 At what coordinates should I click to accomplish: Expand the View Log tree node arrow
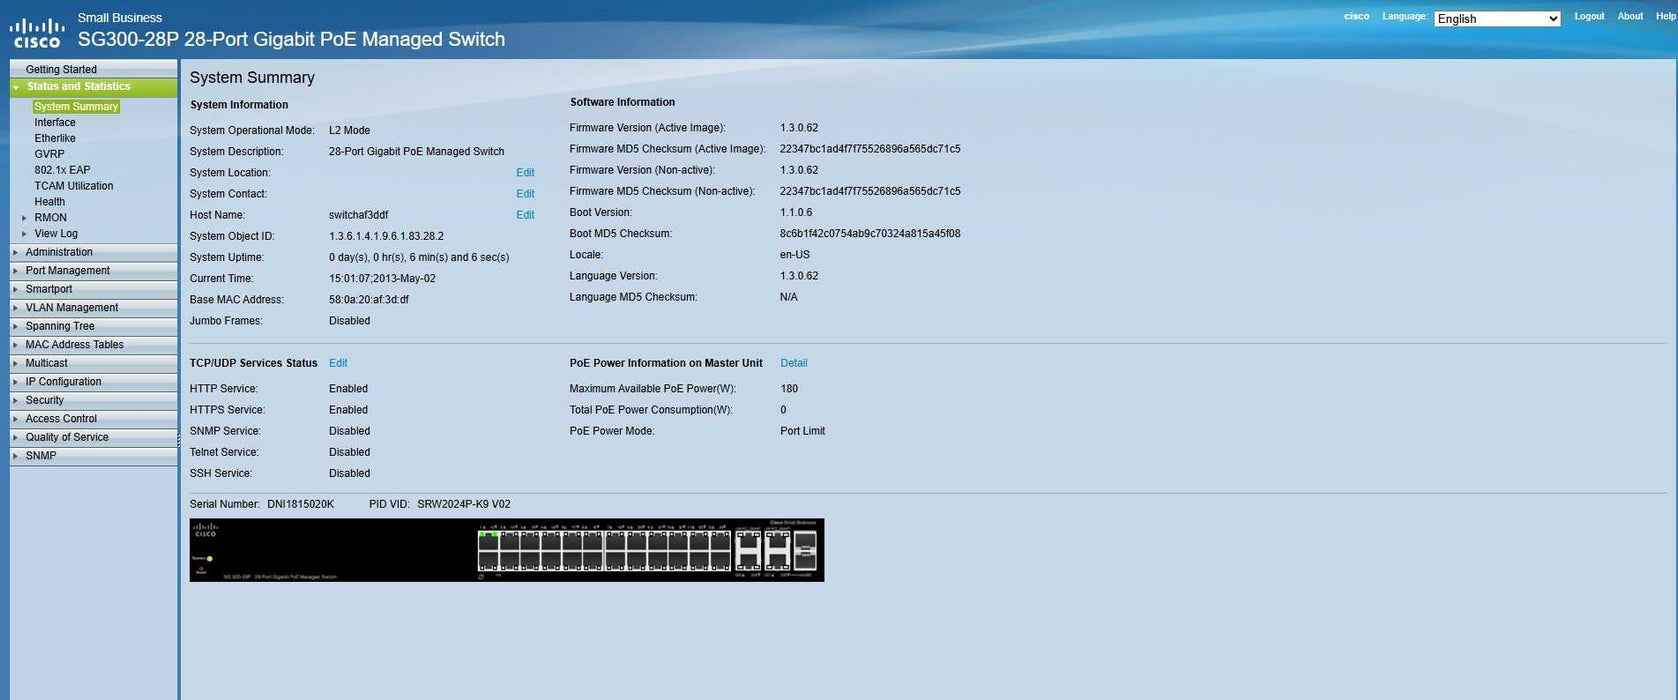tap(24, 234)
